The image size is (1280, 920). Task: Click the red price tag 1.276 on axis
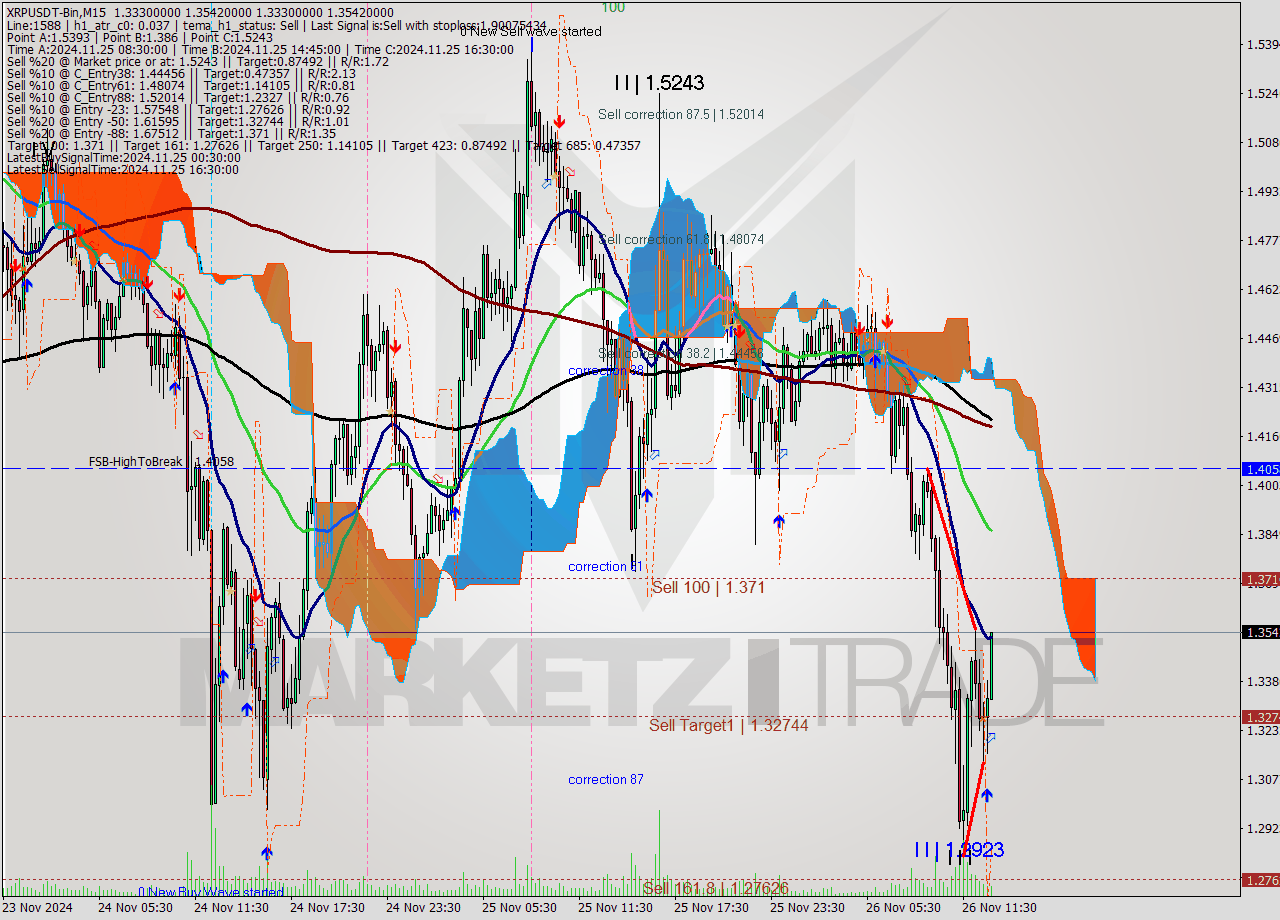(x=1260, y=880)
